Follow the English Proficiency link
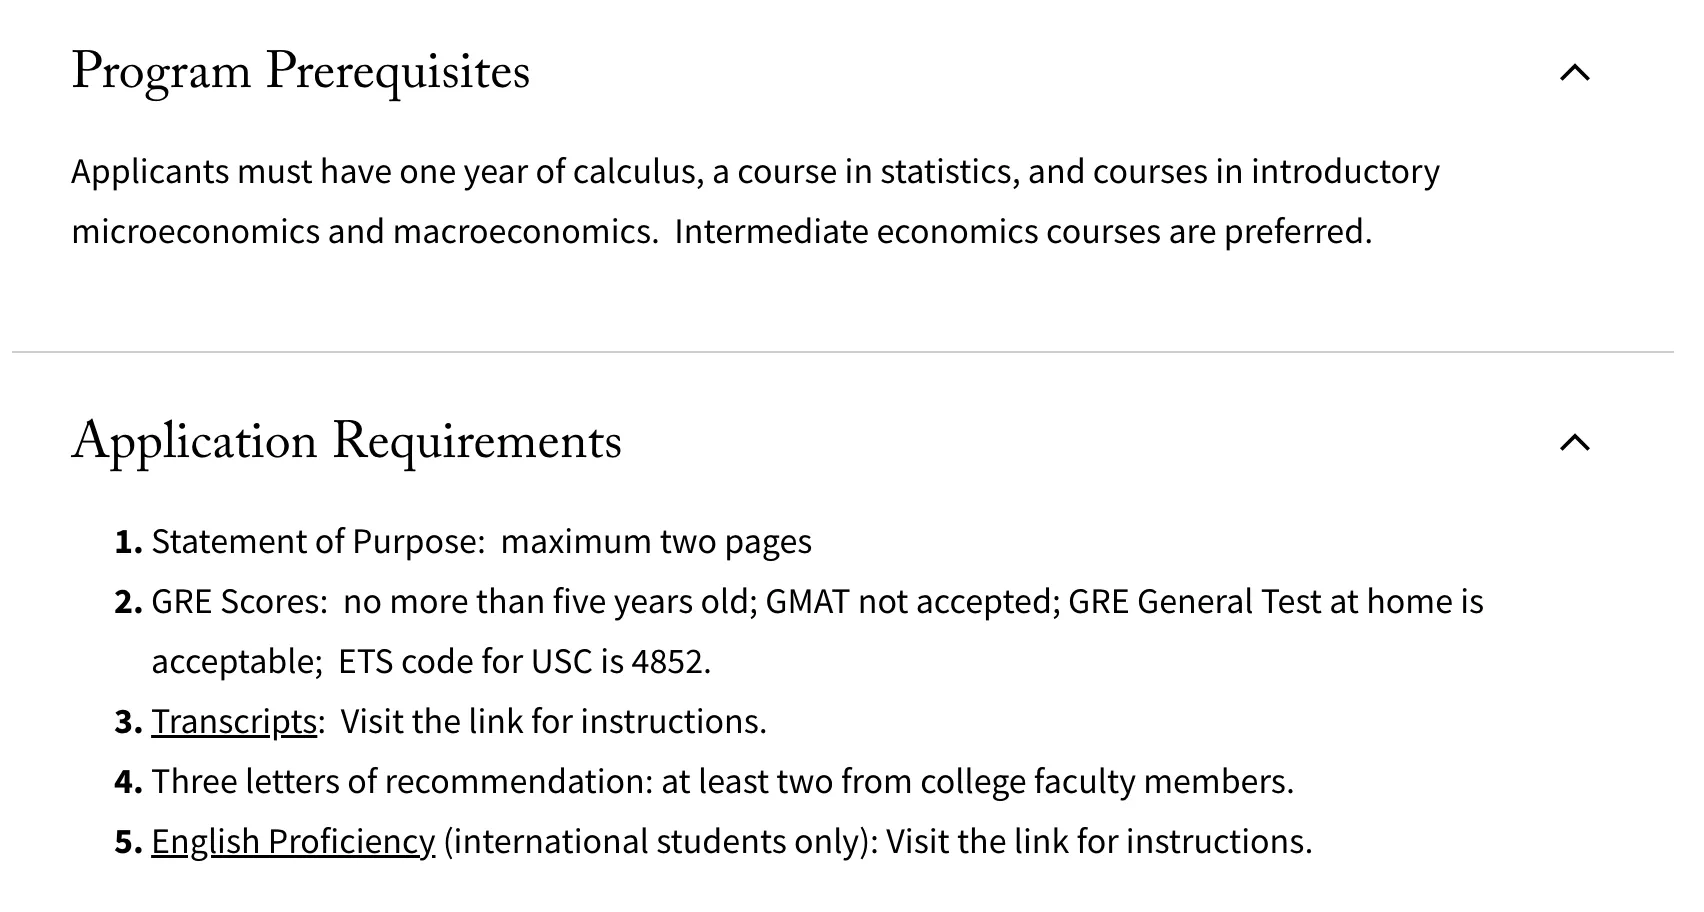 [293, 841]
